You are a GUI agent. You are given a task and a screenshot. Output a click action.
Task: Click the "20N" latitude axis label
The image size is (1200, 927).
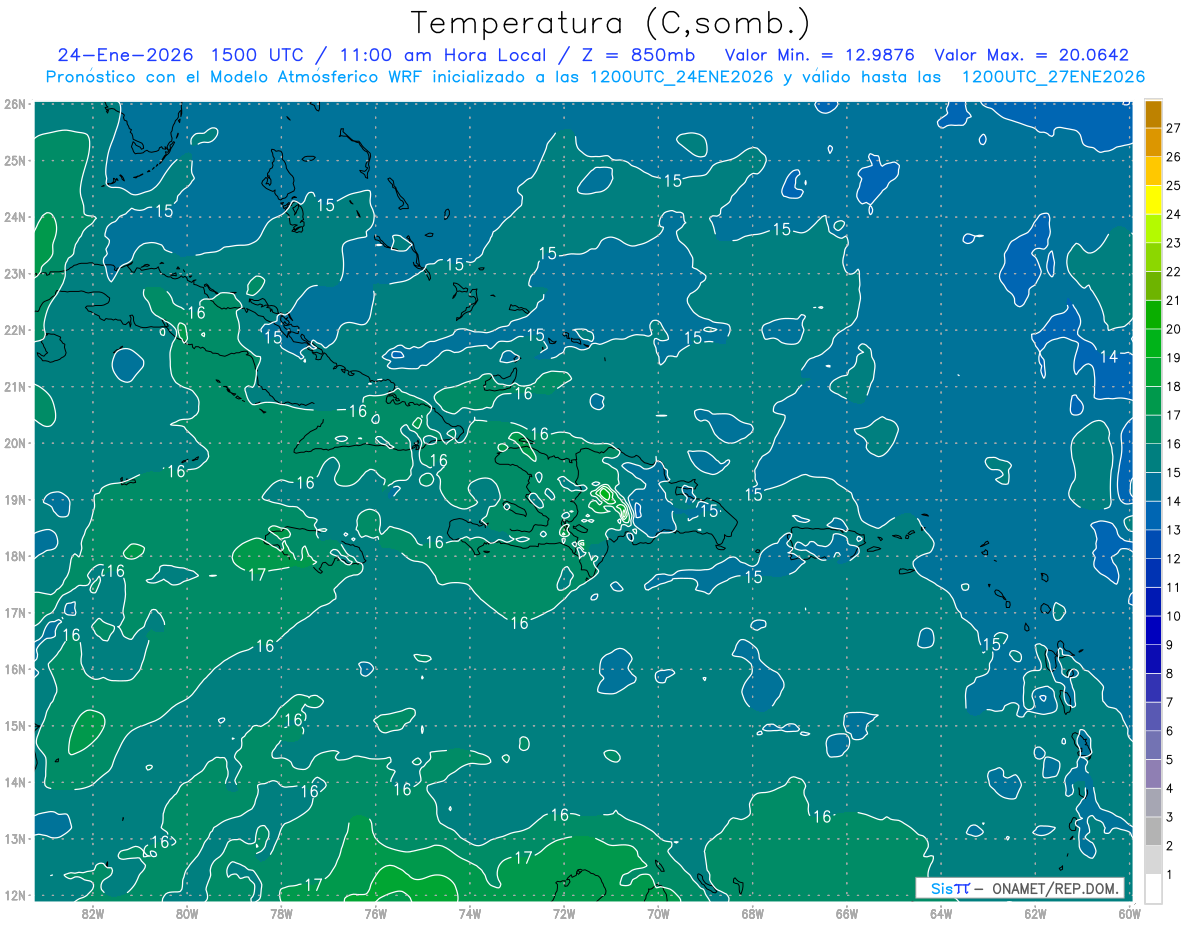[14, 443]
